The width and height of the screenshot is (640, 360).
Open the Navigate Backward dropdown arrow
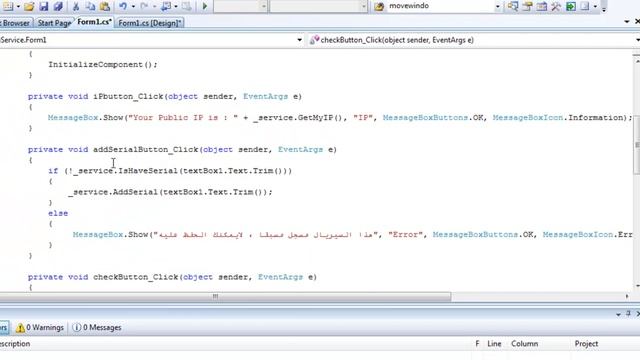coord(176,6)
